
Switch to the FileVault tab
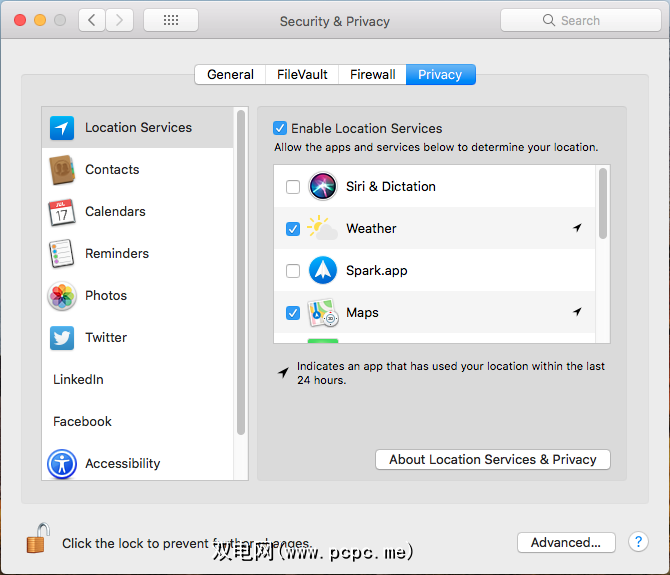[x=302, y=75]
